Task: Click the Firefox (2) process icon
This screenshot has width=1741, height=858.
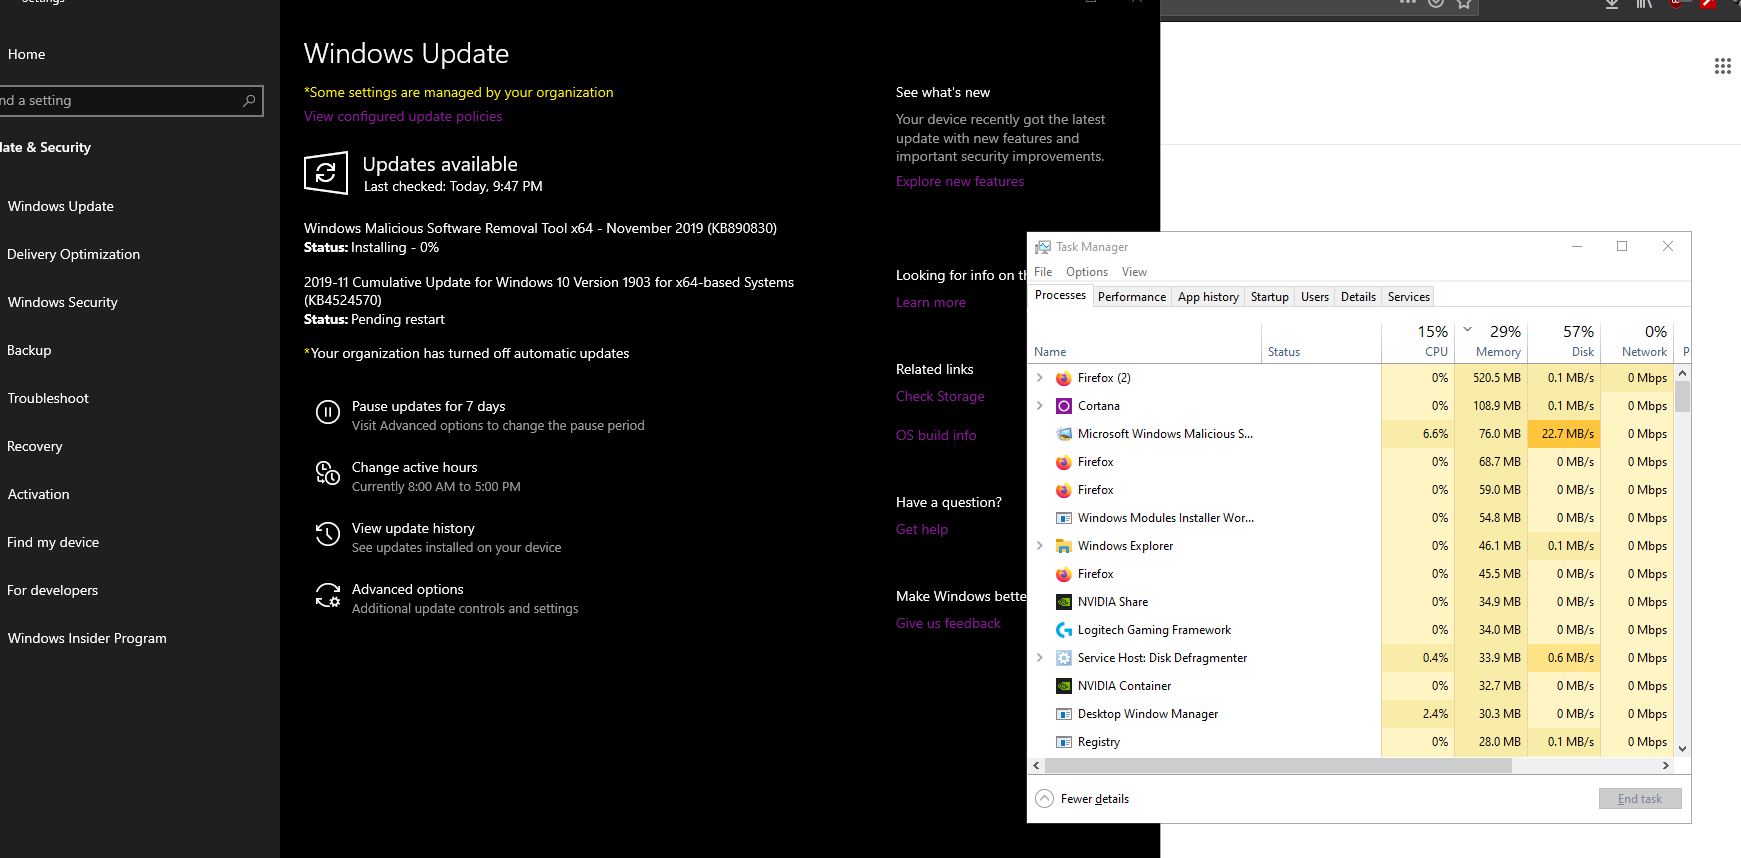Action: coord(1064,378)
